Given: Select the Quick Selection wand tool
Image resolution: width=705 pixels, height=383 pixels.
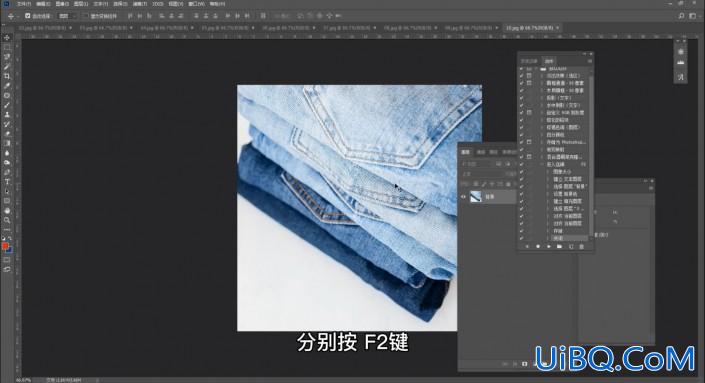Looking at the screenshot, I should [x=7, y=67].
